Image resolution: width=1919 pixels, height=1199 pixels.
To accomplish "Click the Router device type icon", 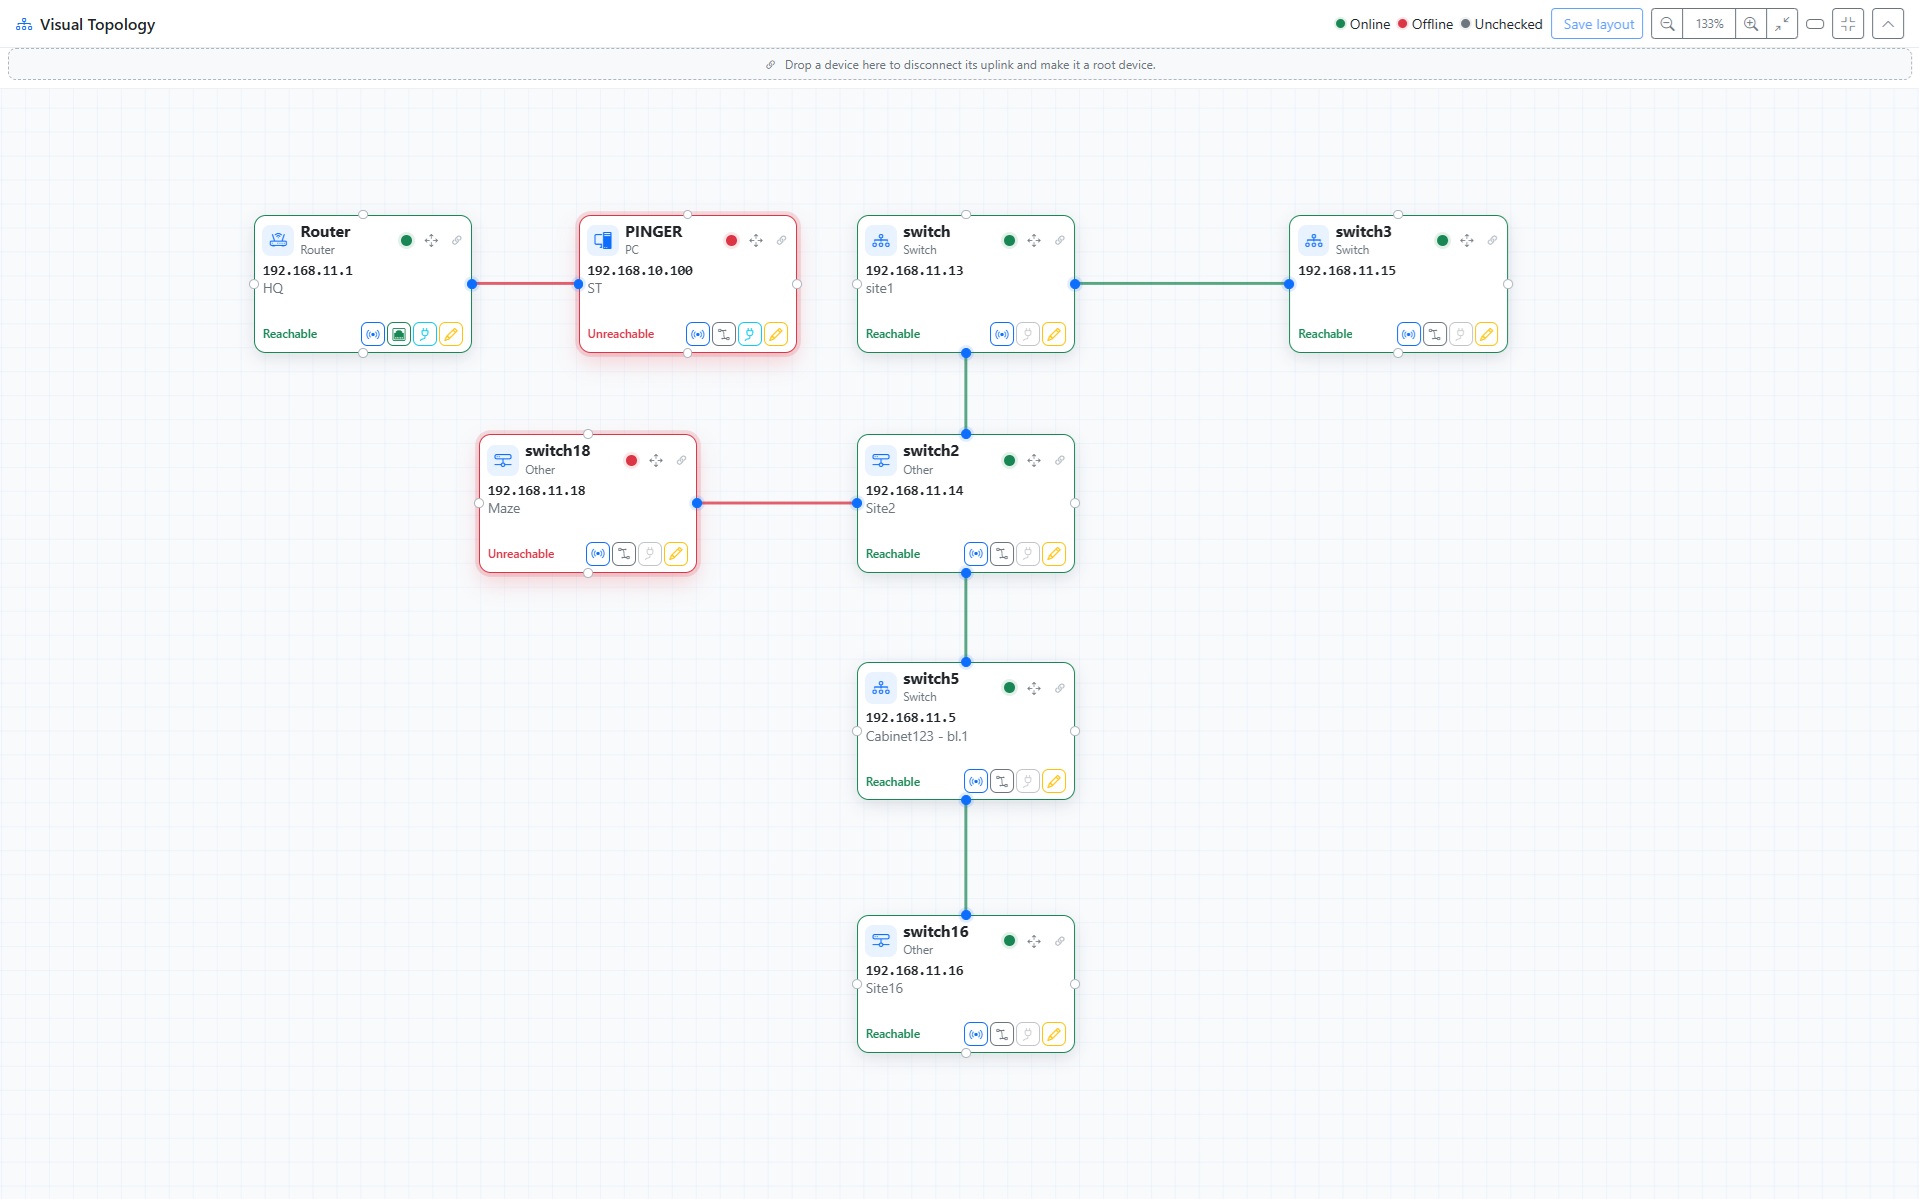I will pos(279,240).
